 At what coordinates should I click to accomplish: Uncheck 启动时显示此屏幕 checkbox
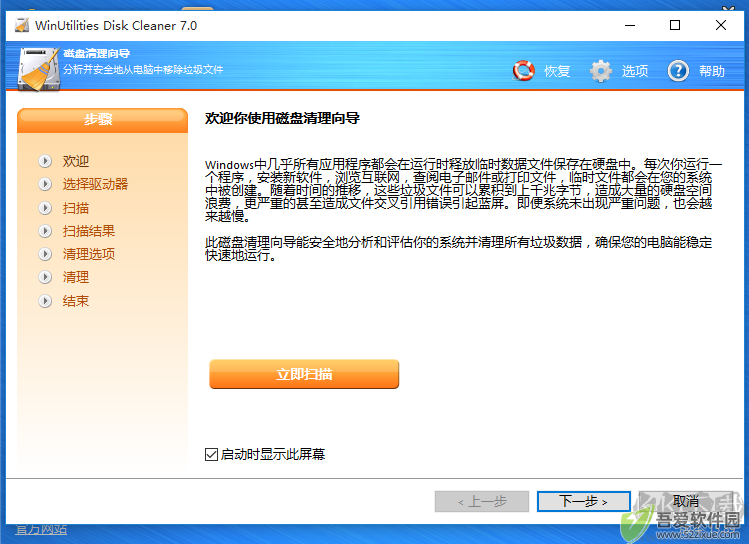[211, 454]
